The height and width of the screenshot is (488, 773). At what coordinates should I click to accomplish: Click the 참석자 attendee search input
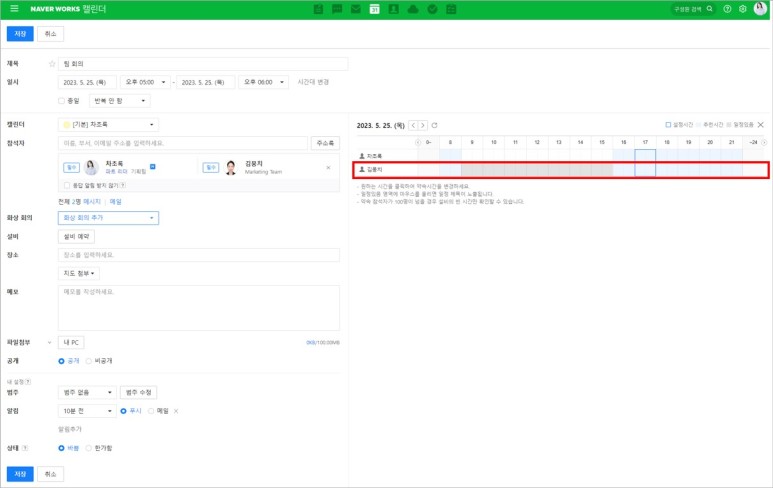183,143
